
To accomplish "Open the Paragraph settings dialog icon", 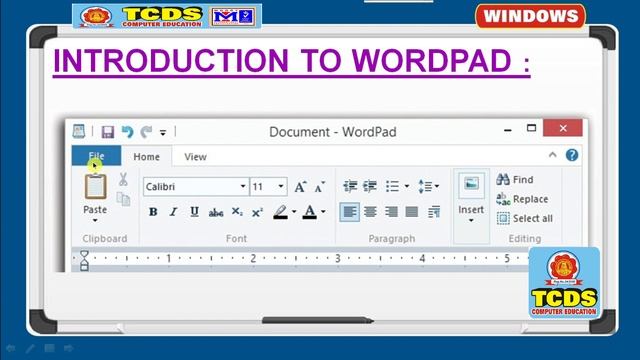I will point(433,212).
